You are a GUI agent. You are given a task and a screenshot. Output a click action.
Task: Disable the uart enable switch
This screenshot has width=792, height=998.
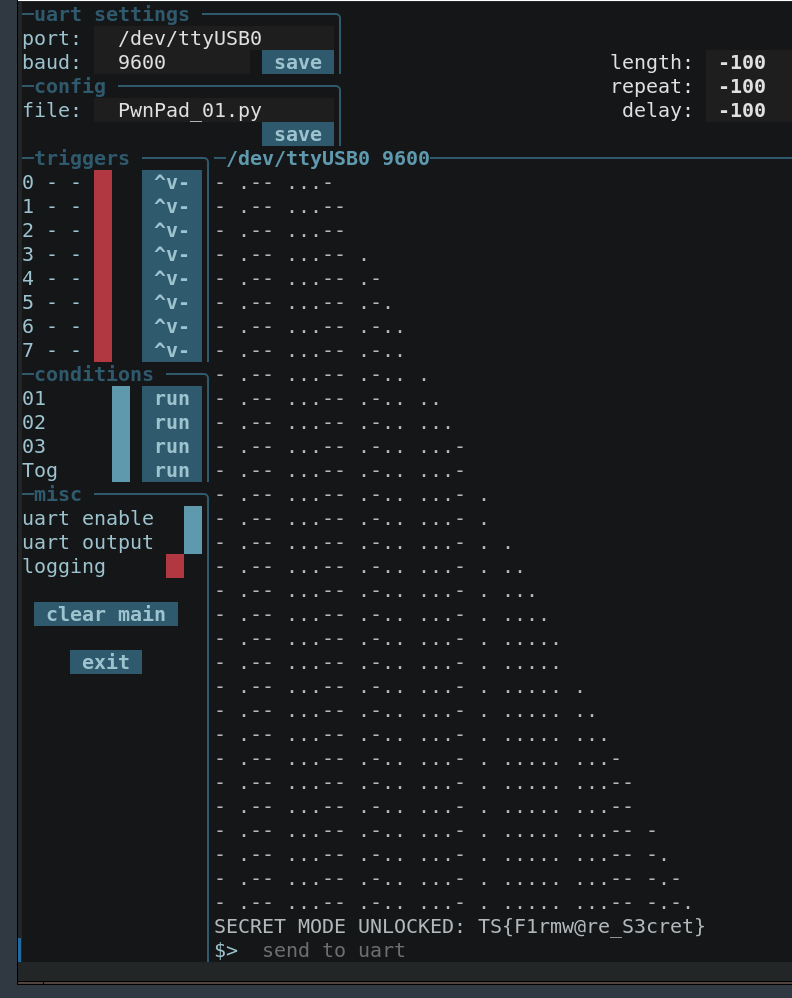click(x=193, y=518)
